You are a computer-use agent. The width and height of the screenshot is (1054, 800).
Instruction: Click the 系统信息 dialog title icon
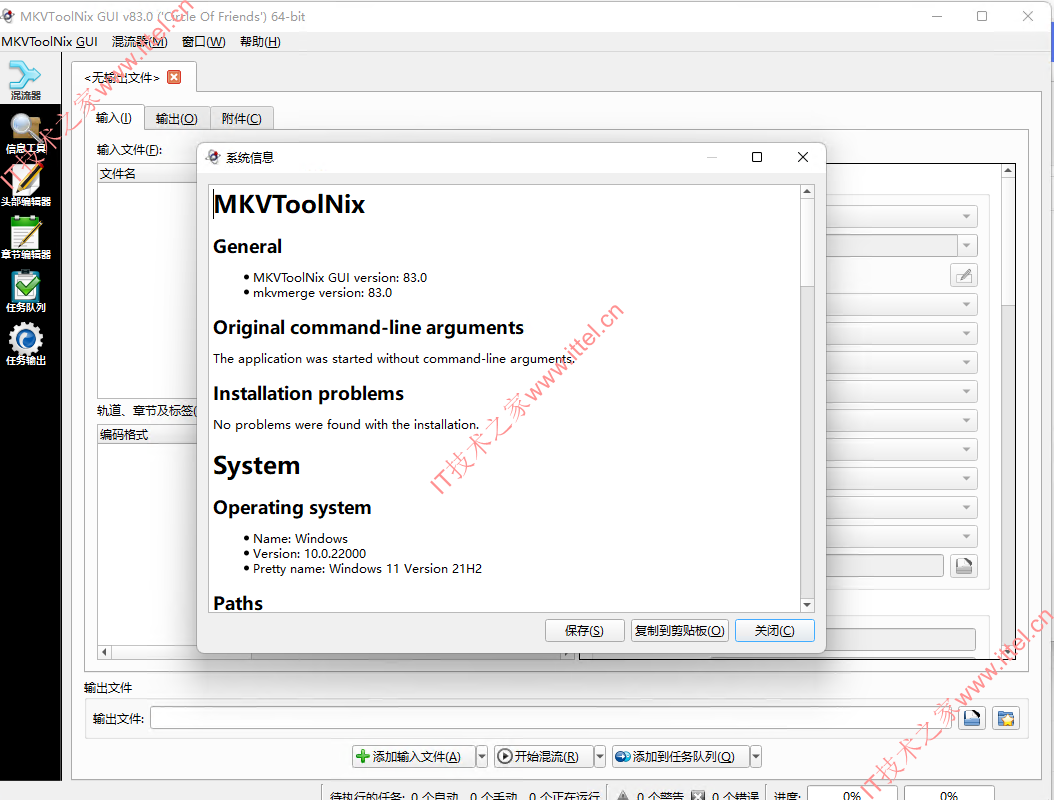[213, 157]
